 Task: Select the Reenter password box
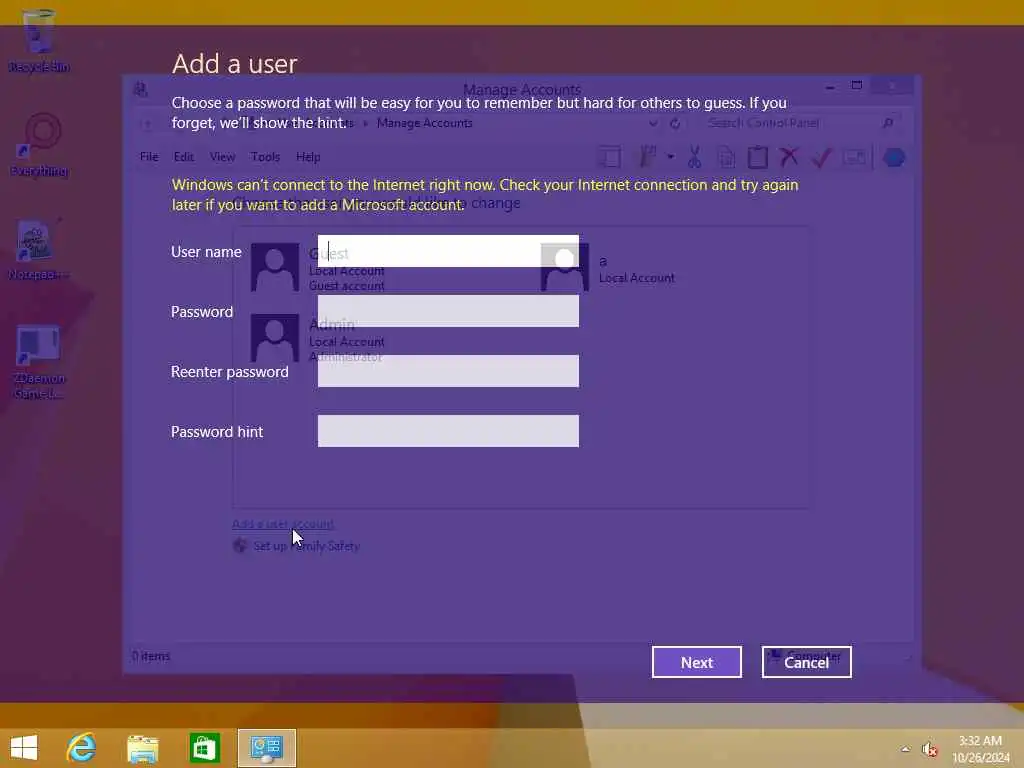448,371
